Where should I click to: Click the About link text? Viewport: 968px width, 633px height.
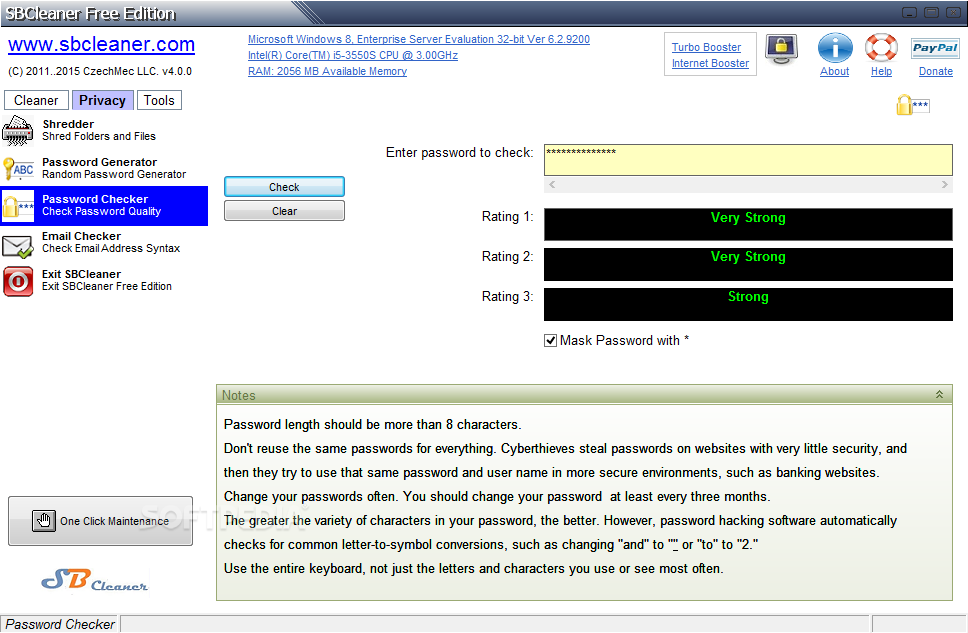[x=835, y=72]
